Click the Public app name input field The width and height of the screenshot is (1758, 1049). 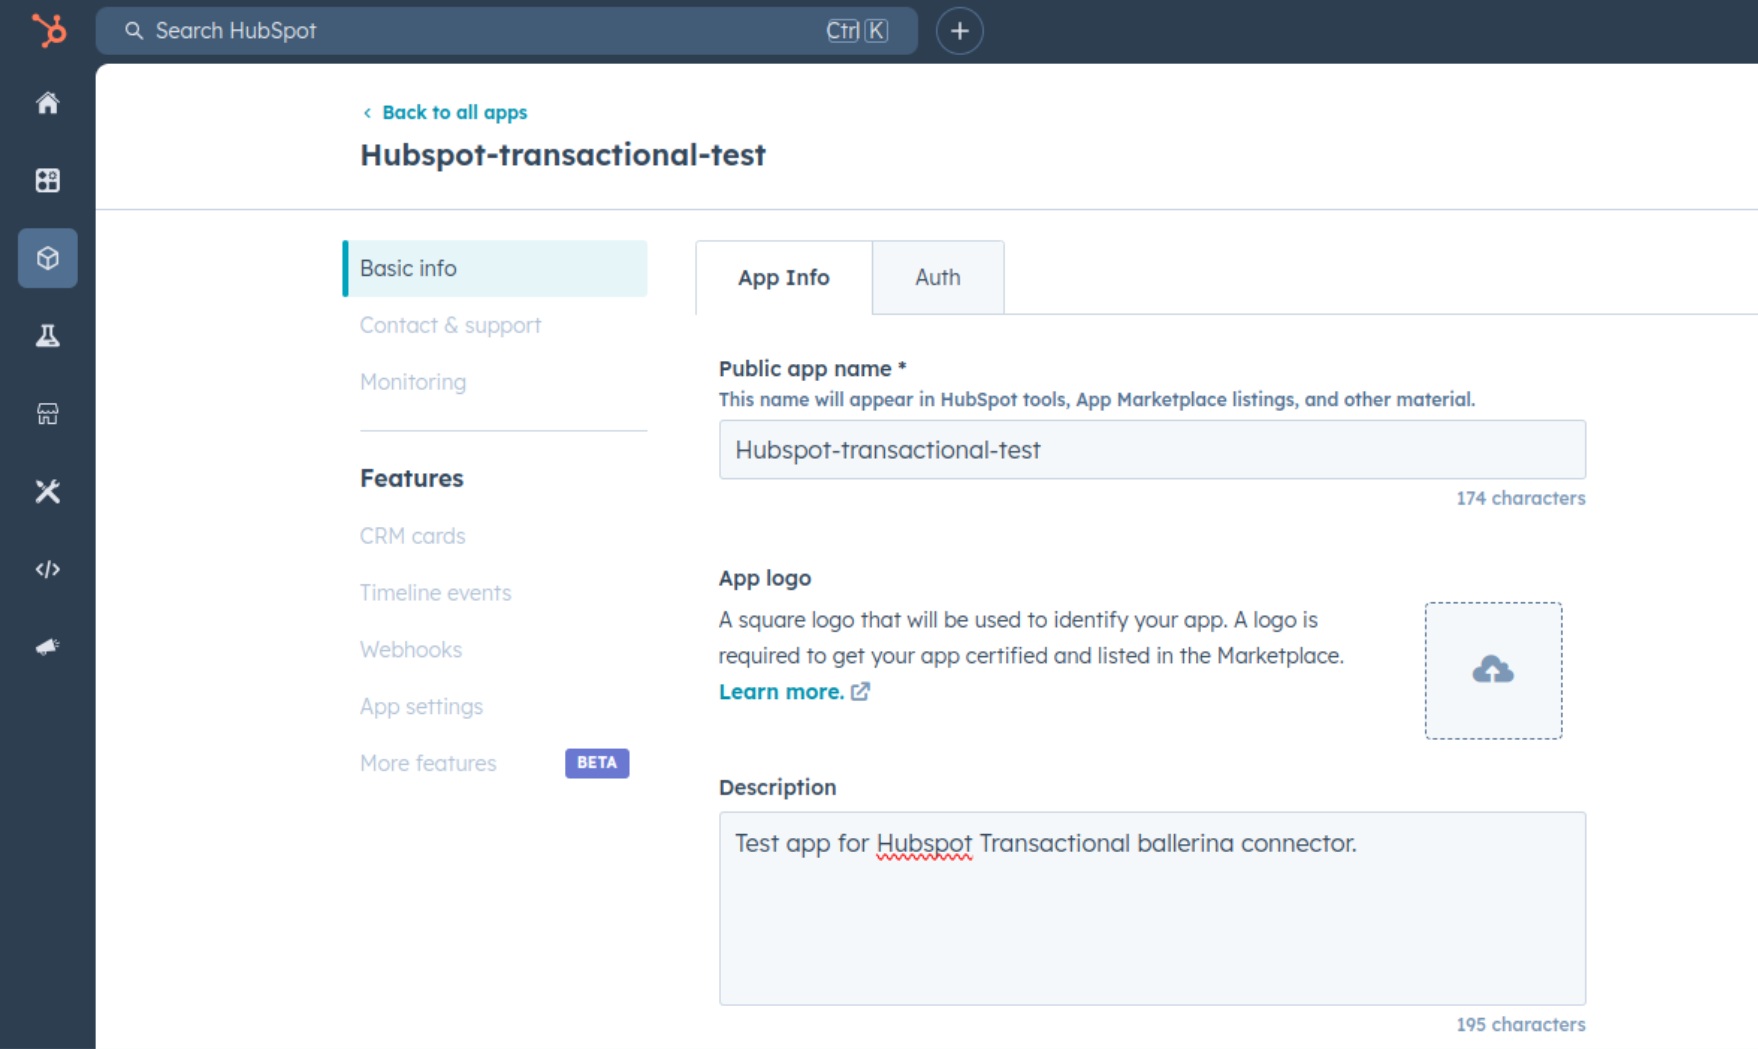1152,450
